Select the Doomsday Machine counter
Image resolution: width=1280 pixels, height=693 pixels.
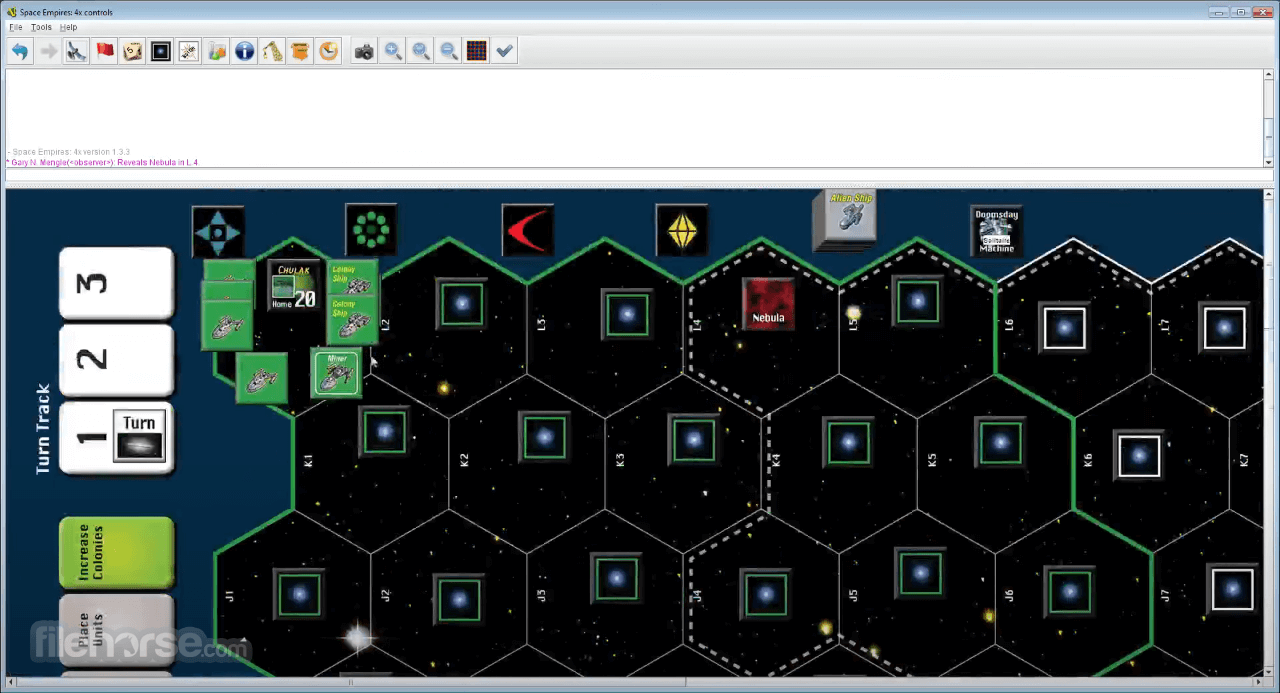pyautogui.click(x=997, y=231)
